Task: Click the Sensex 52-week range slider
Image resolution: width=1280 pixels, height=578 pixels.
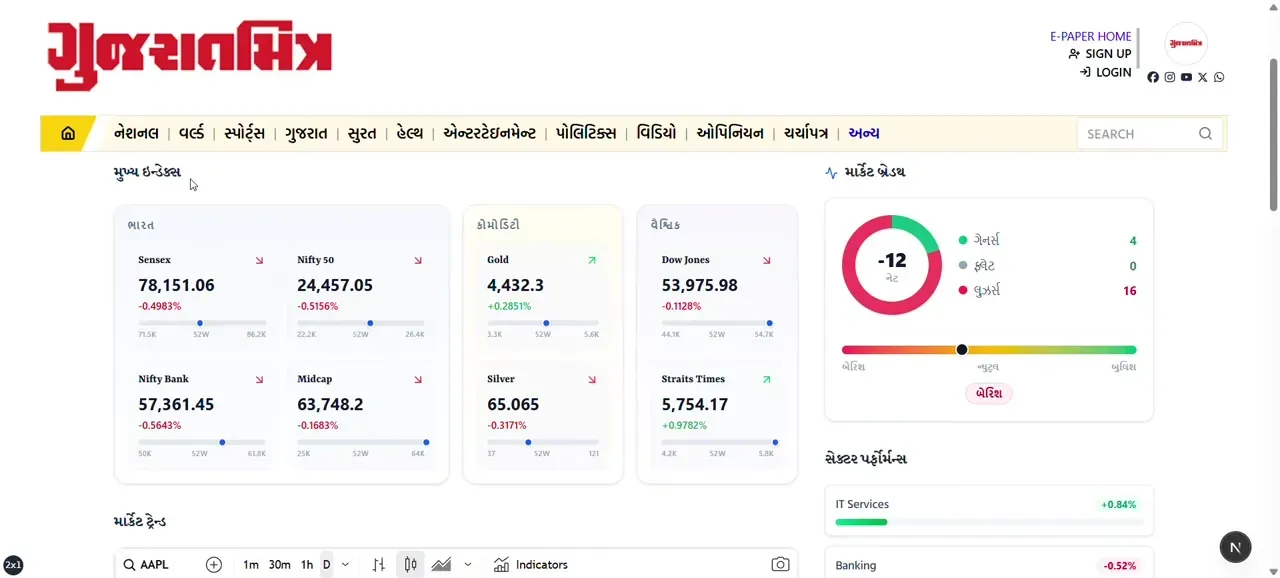Action: click(202, 323)
